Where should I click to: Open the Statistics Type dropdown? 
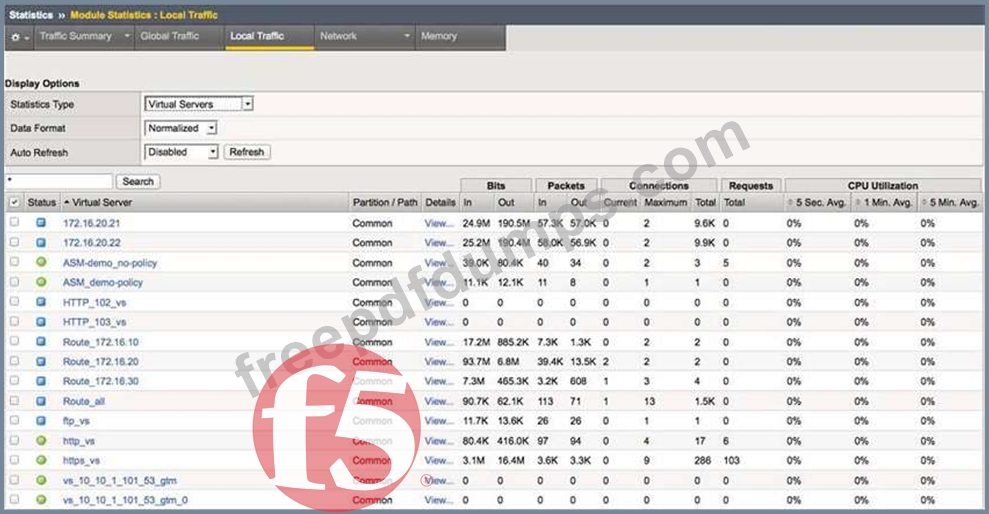click(x=199, y=104)
